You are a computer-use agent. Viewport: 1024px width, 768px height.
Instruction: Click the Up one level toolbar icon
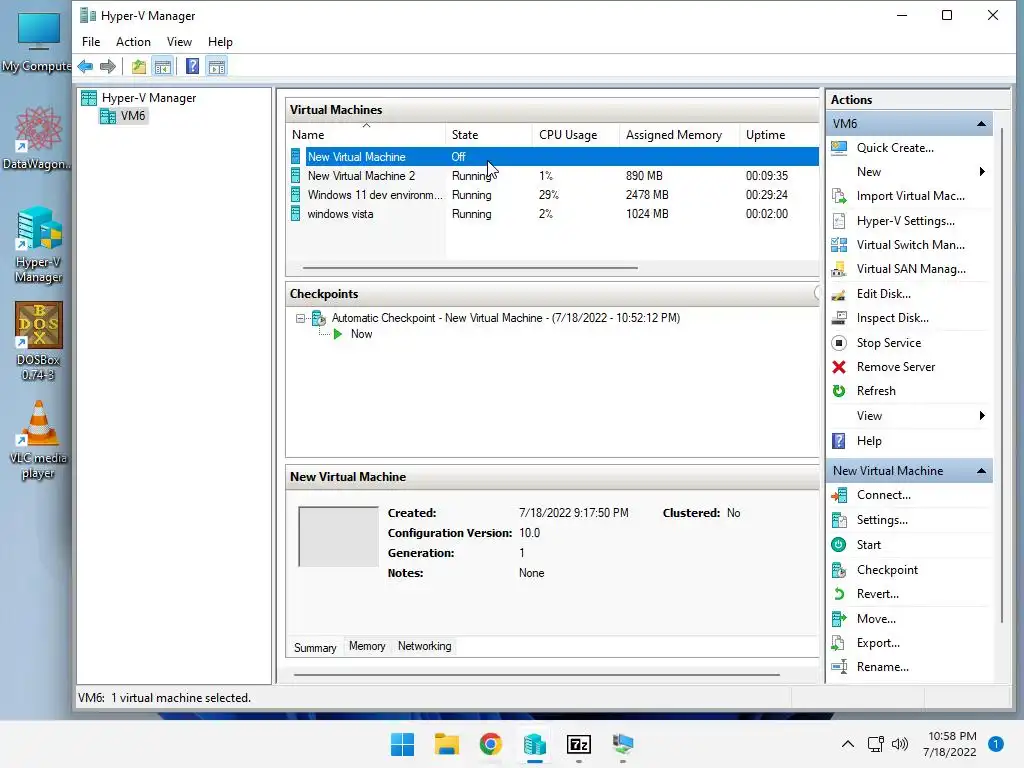(x=138, y=67)
